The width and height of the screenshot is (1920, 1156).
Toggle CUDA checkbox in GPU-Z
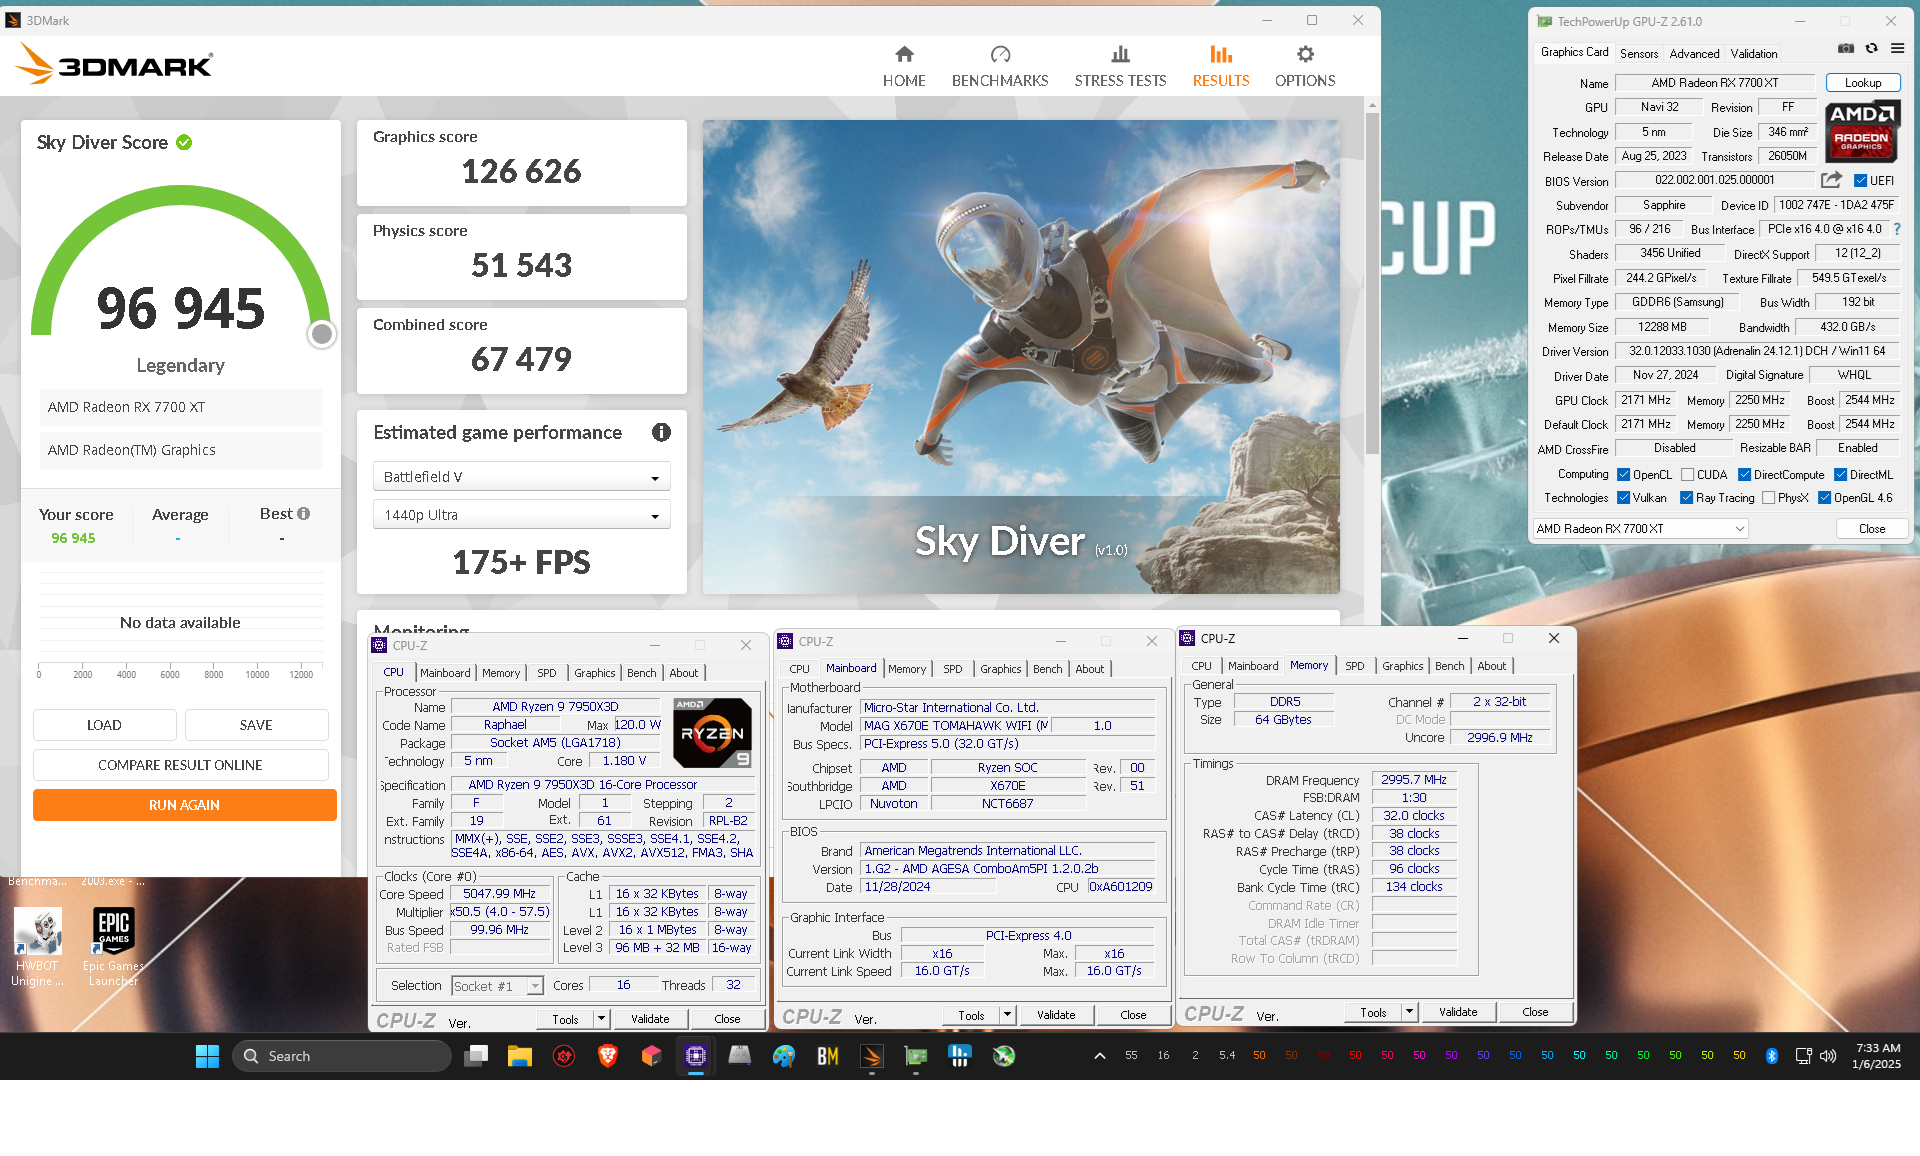[1687, 475]
